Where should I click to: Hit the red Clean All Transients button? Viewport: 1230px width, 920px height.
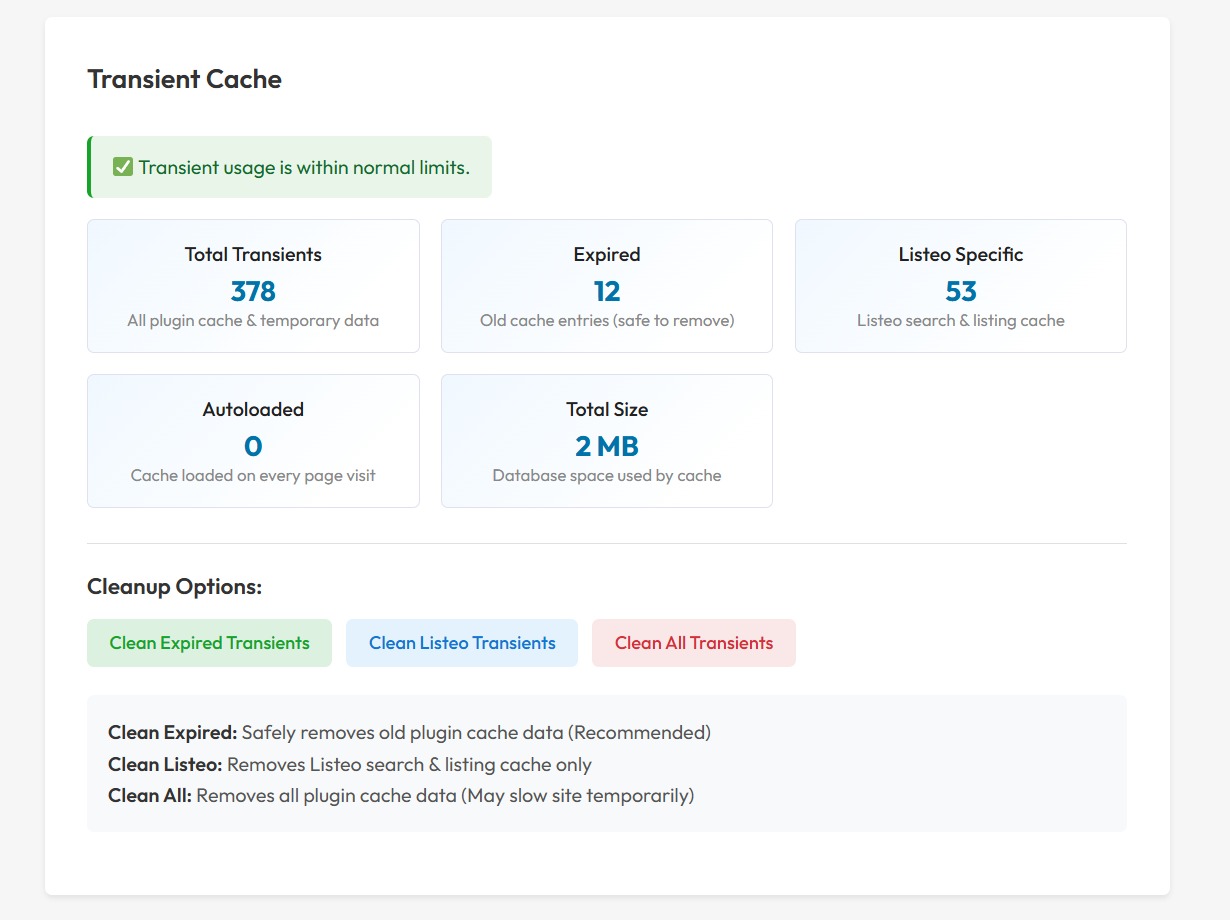[694, 643]
